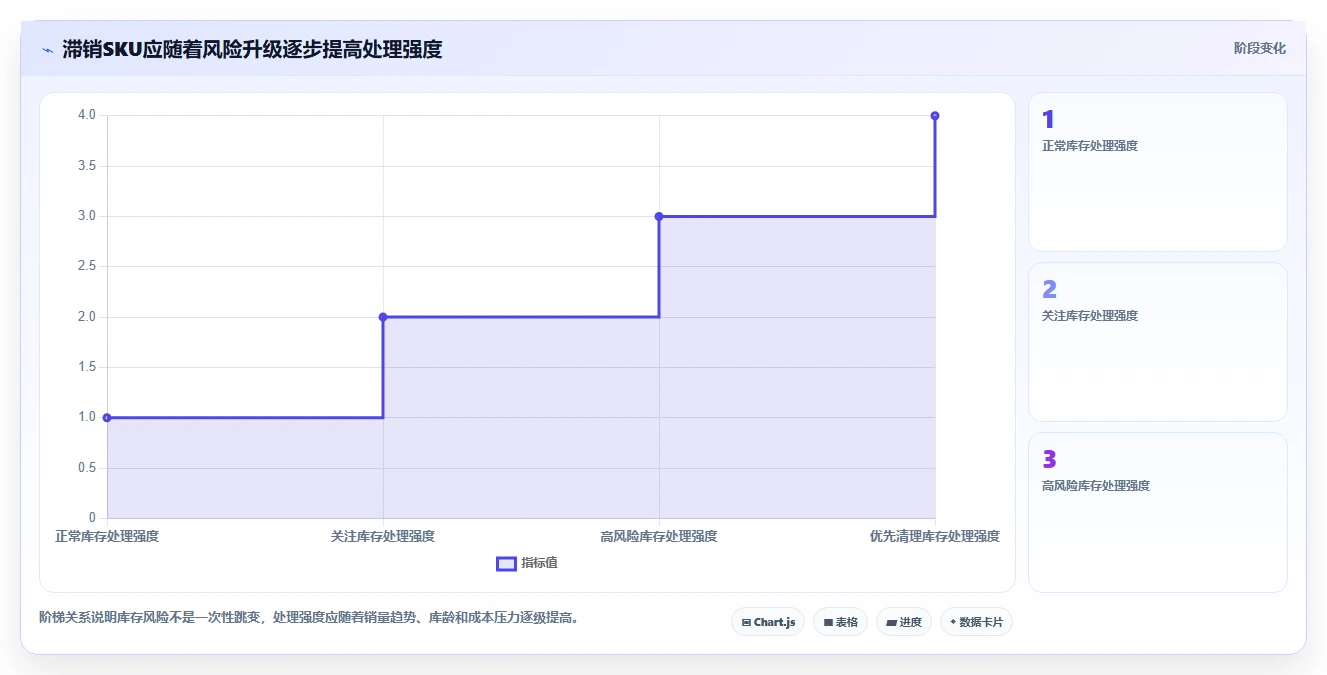Toggle the 指标值 legend swatch
Screen dimensions: 1327x675
506,563
